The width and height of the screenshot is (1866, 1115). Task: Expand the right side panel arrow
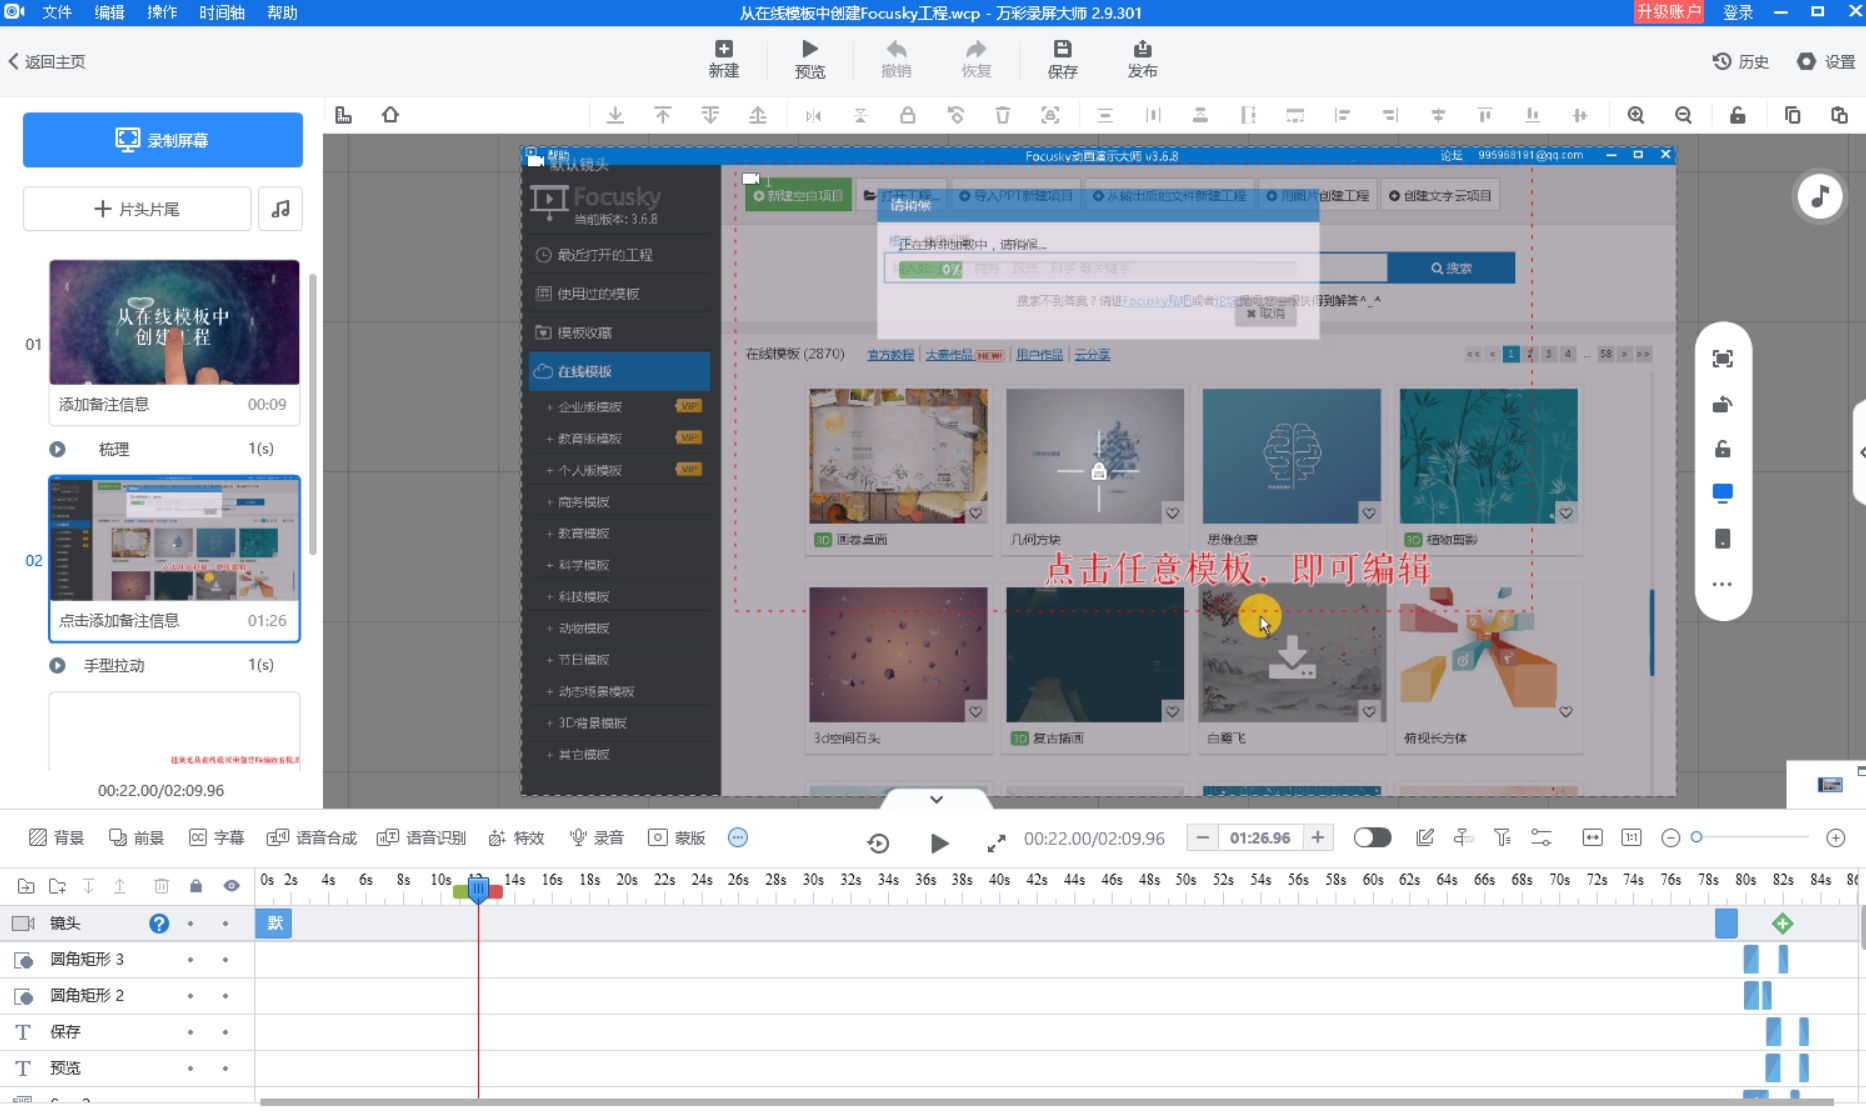coord(1861,452)
